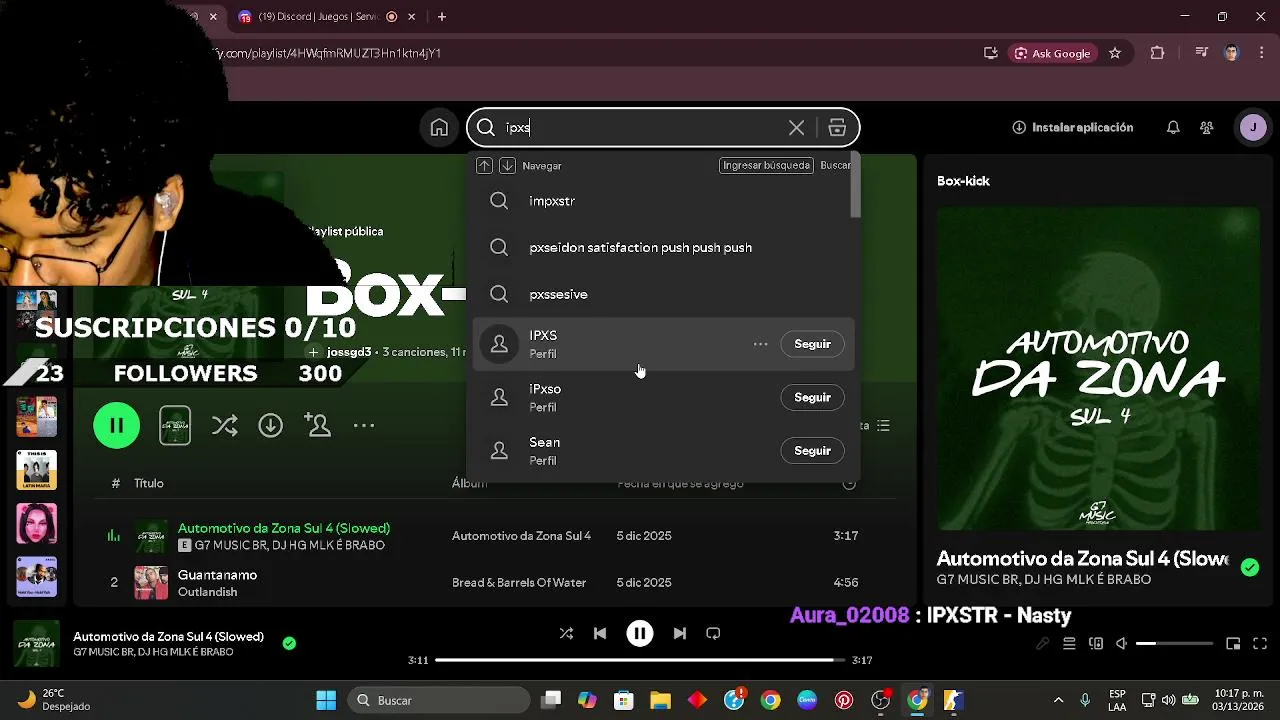Open Connect to a device icon
This screenshot has height=720, width=1280.
tap(1096, 644)
